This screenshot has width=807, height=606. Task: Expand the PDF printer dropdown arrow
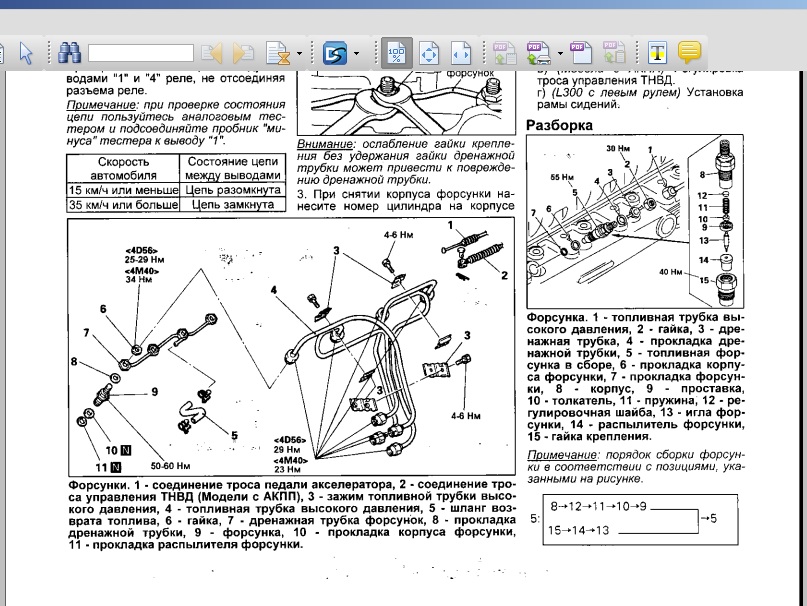[560, 53]
